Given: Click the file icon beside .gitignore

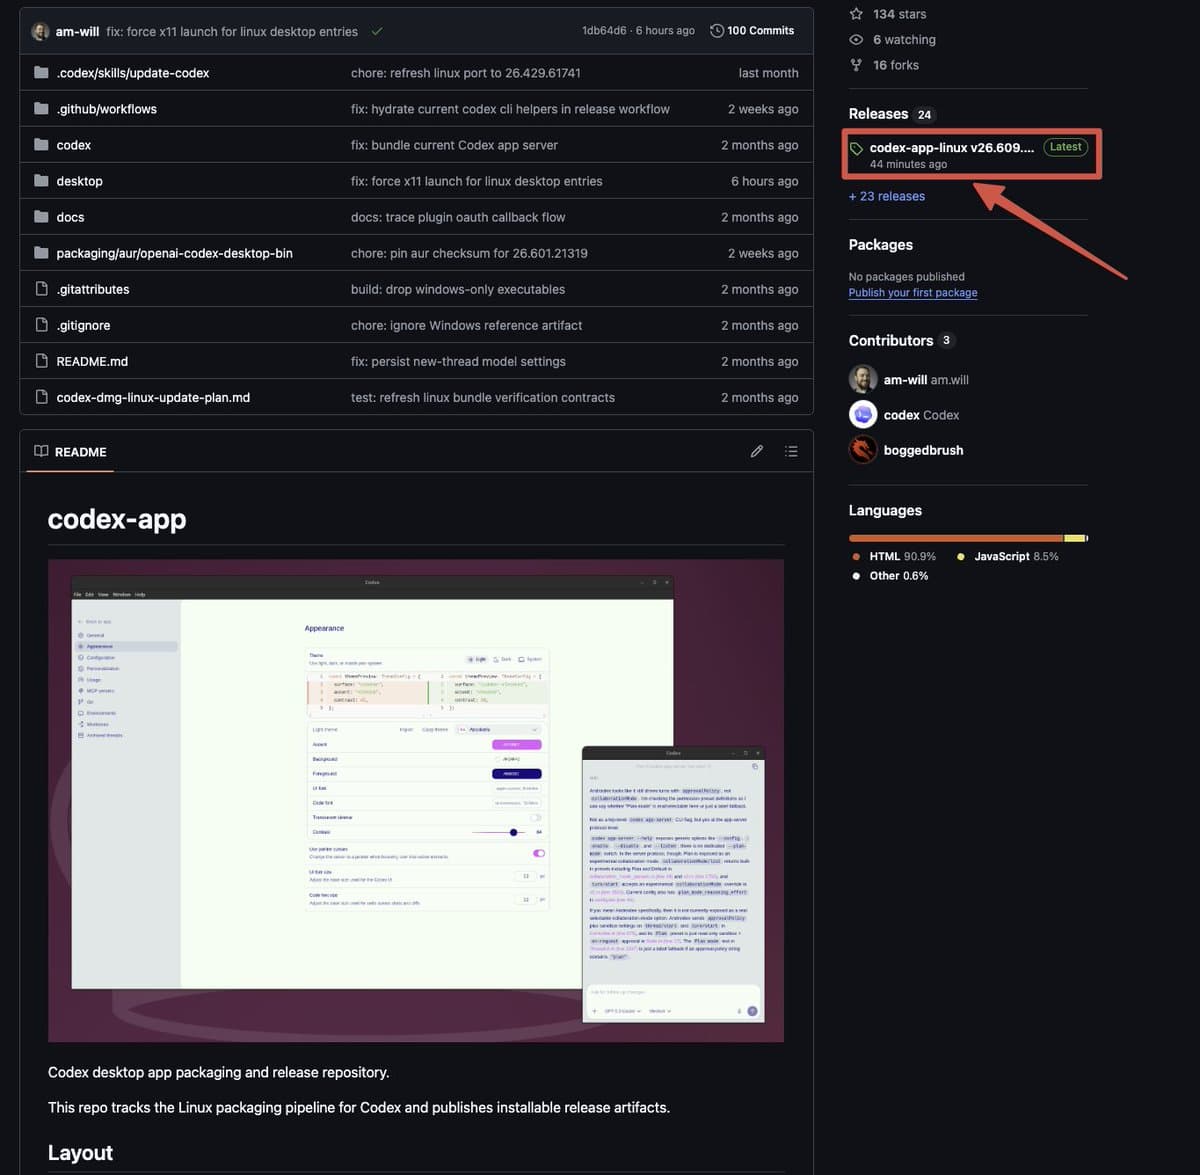Looking at the screenshot, I should pyautogui.click(x=41, y=325).
